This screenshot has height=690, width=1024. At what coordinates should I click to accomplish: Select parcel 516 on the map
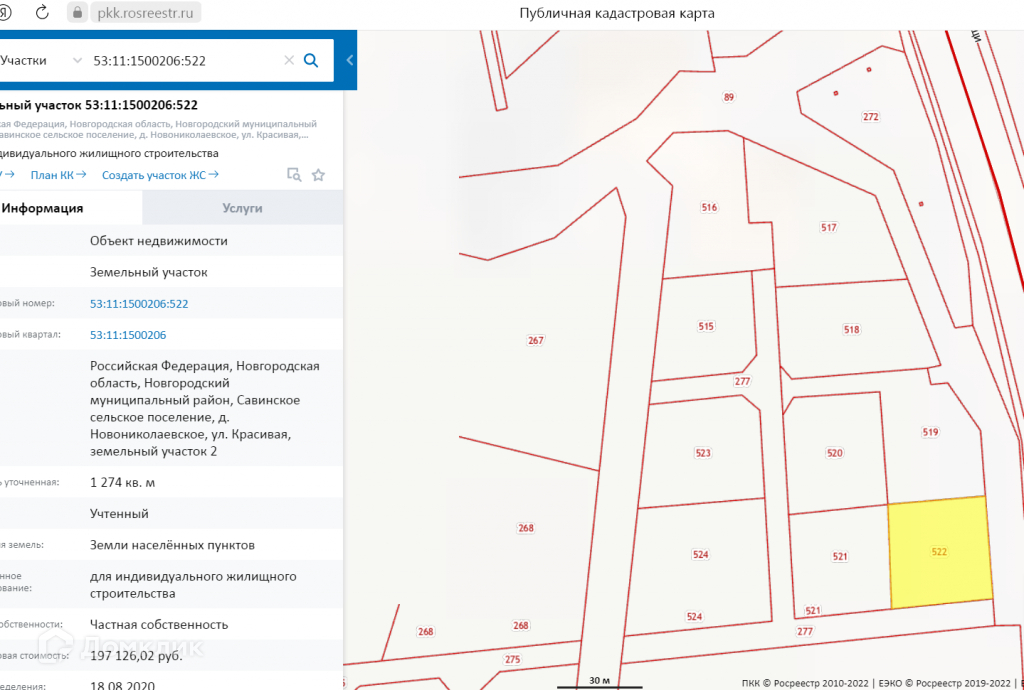pyautogui.click(x=709, y=208)
